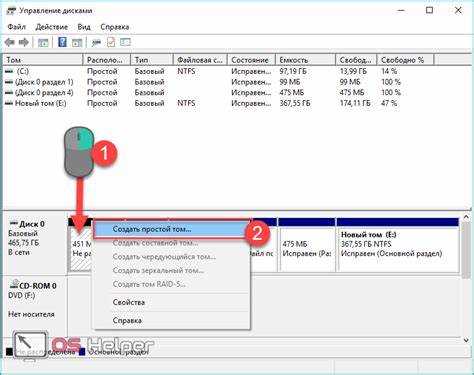Screen dimensions: 474x375
Task: Click the rightmost toolbar view-settings icon
Action: tap(125, 42)
